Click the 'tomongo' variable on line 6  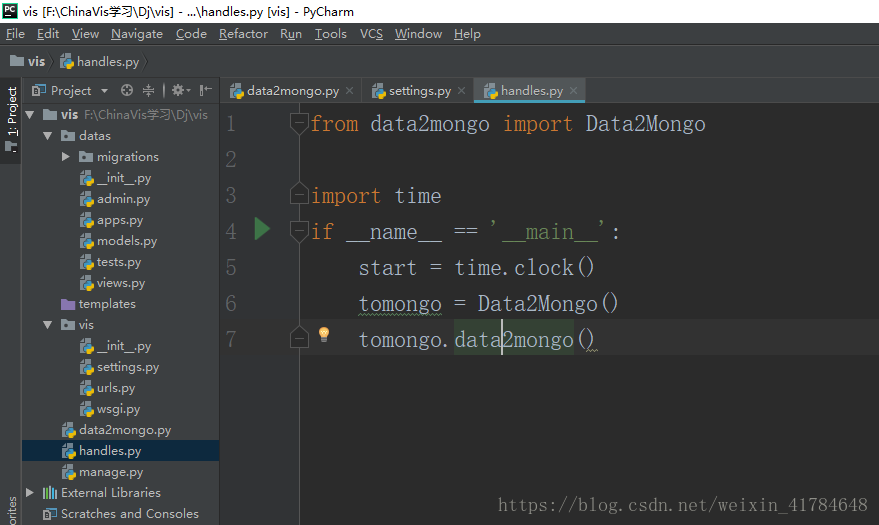click(400, 304)
